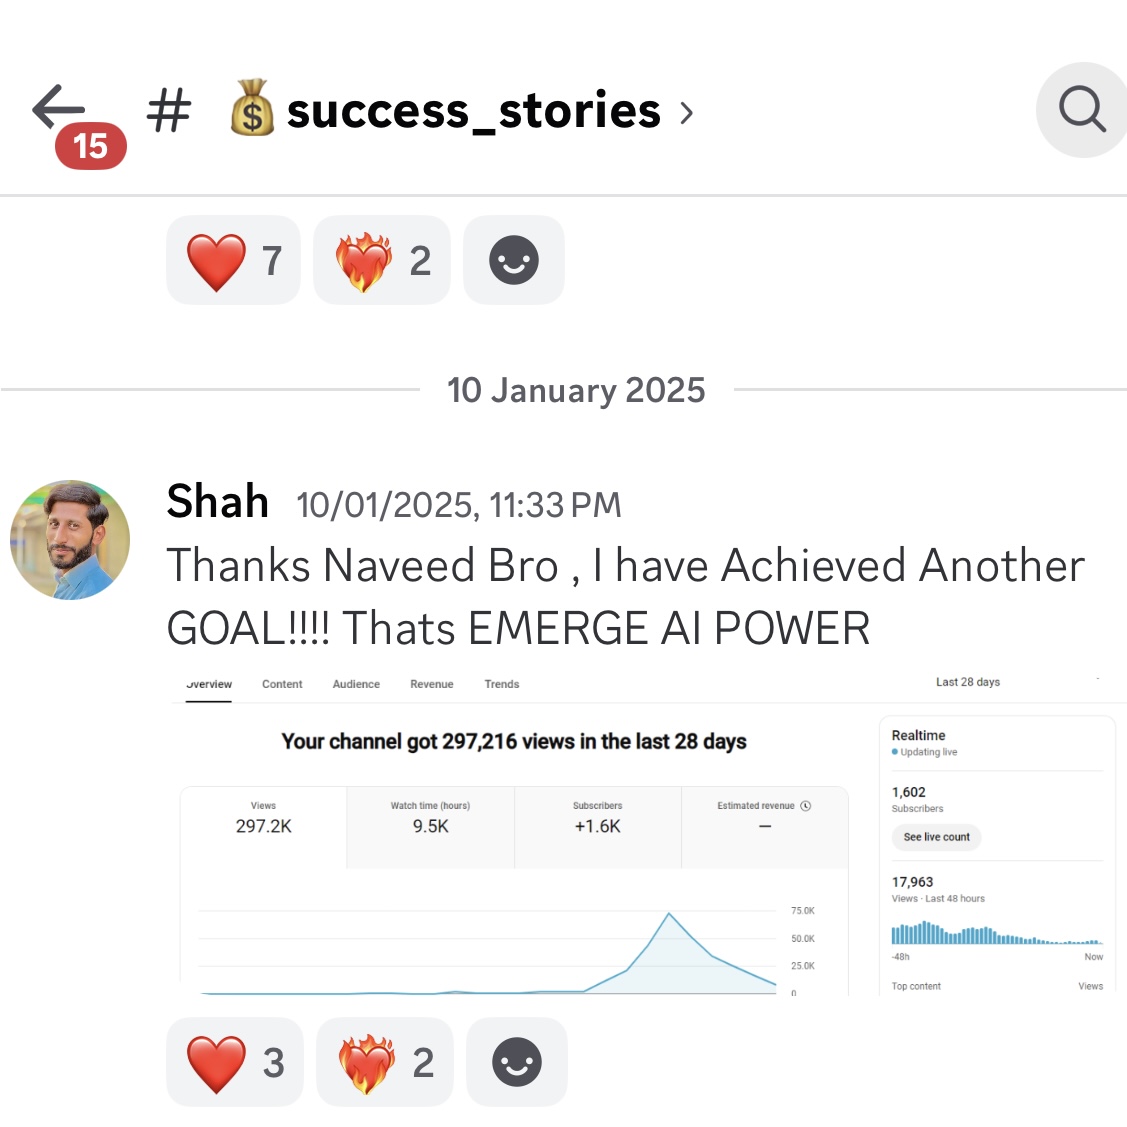Click the money bag channel emoji
The image size is (1127, 1127).
pos(252,109)
